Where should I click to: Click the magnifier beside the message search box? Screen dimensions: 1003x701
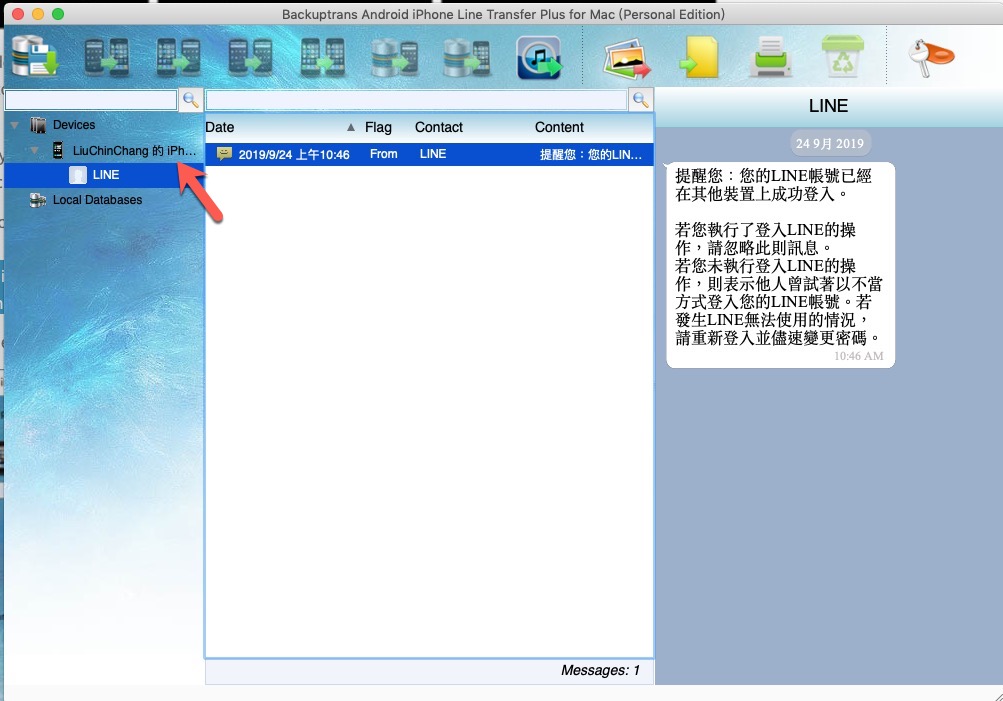click(640, 100)
